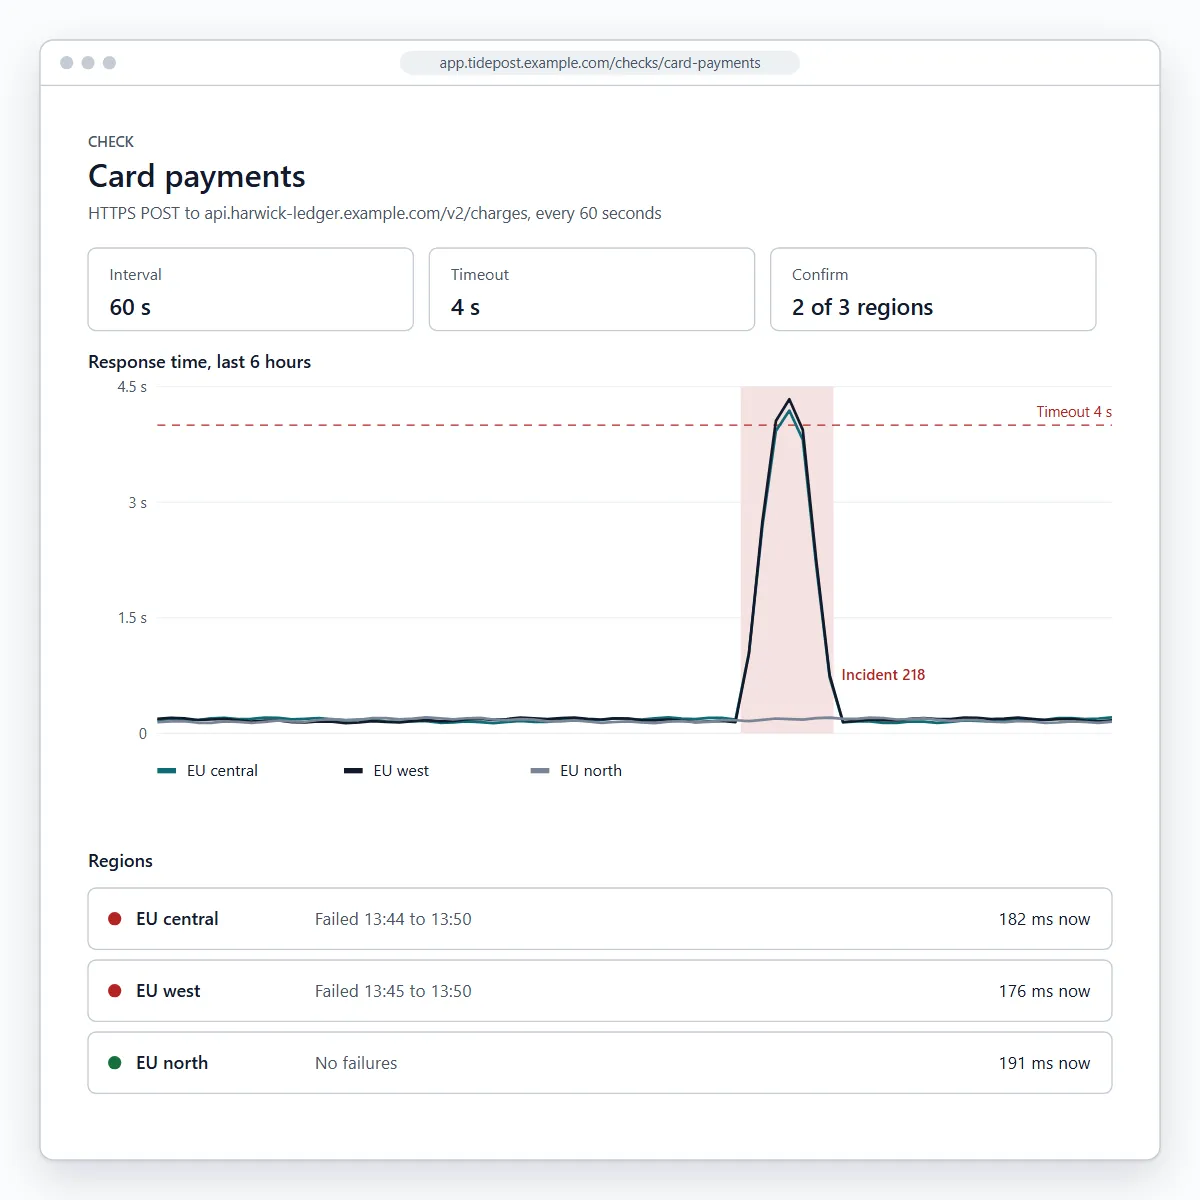Click the red status dot for EU central
1200x1200 pixels.
point(115,919)
